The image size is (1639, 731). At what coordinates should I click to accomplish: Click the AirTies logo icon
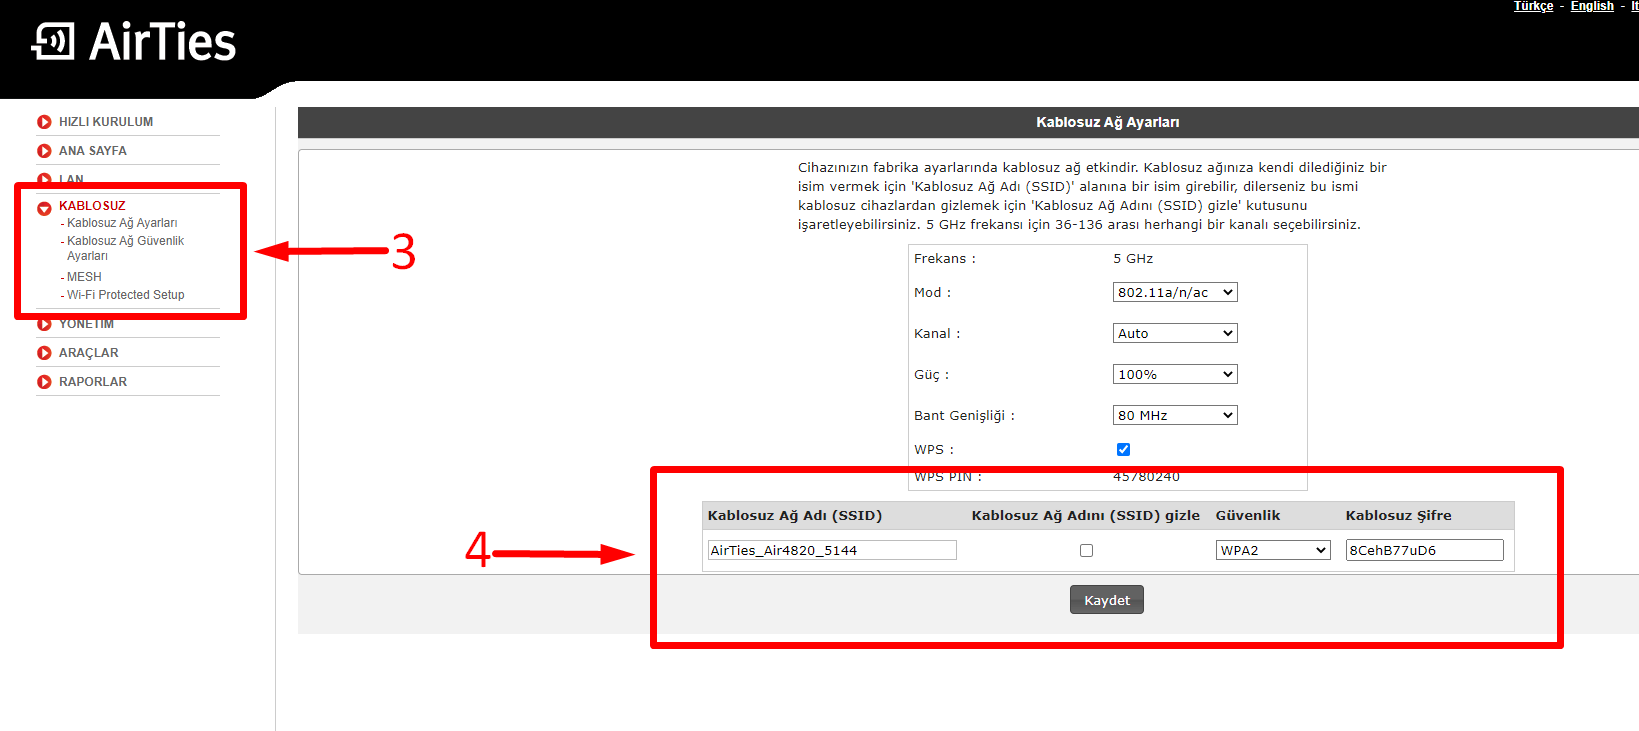(53, 42)
